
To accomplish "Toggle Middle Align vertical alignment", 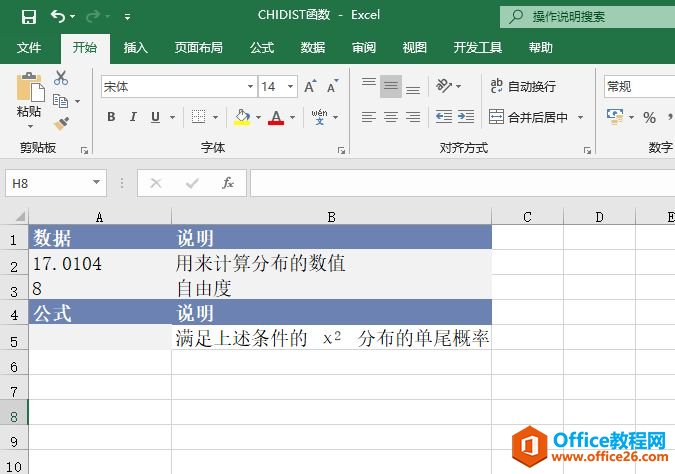I will pyautogui.click(x=391, y=86).
